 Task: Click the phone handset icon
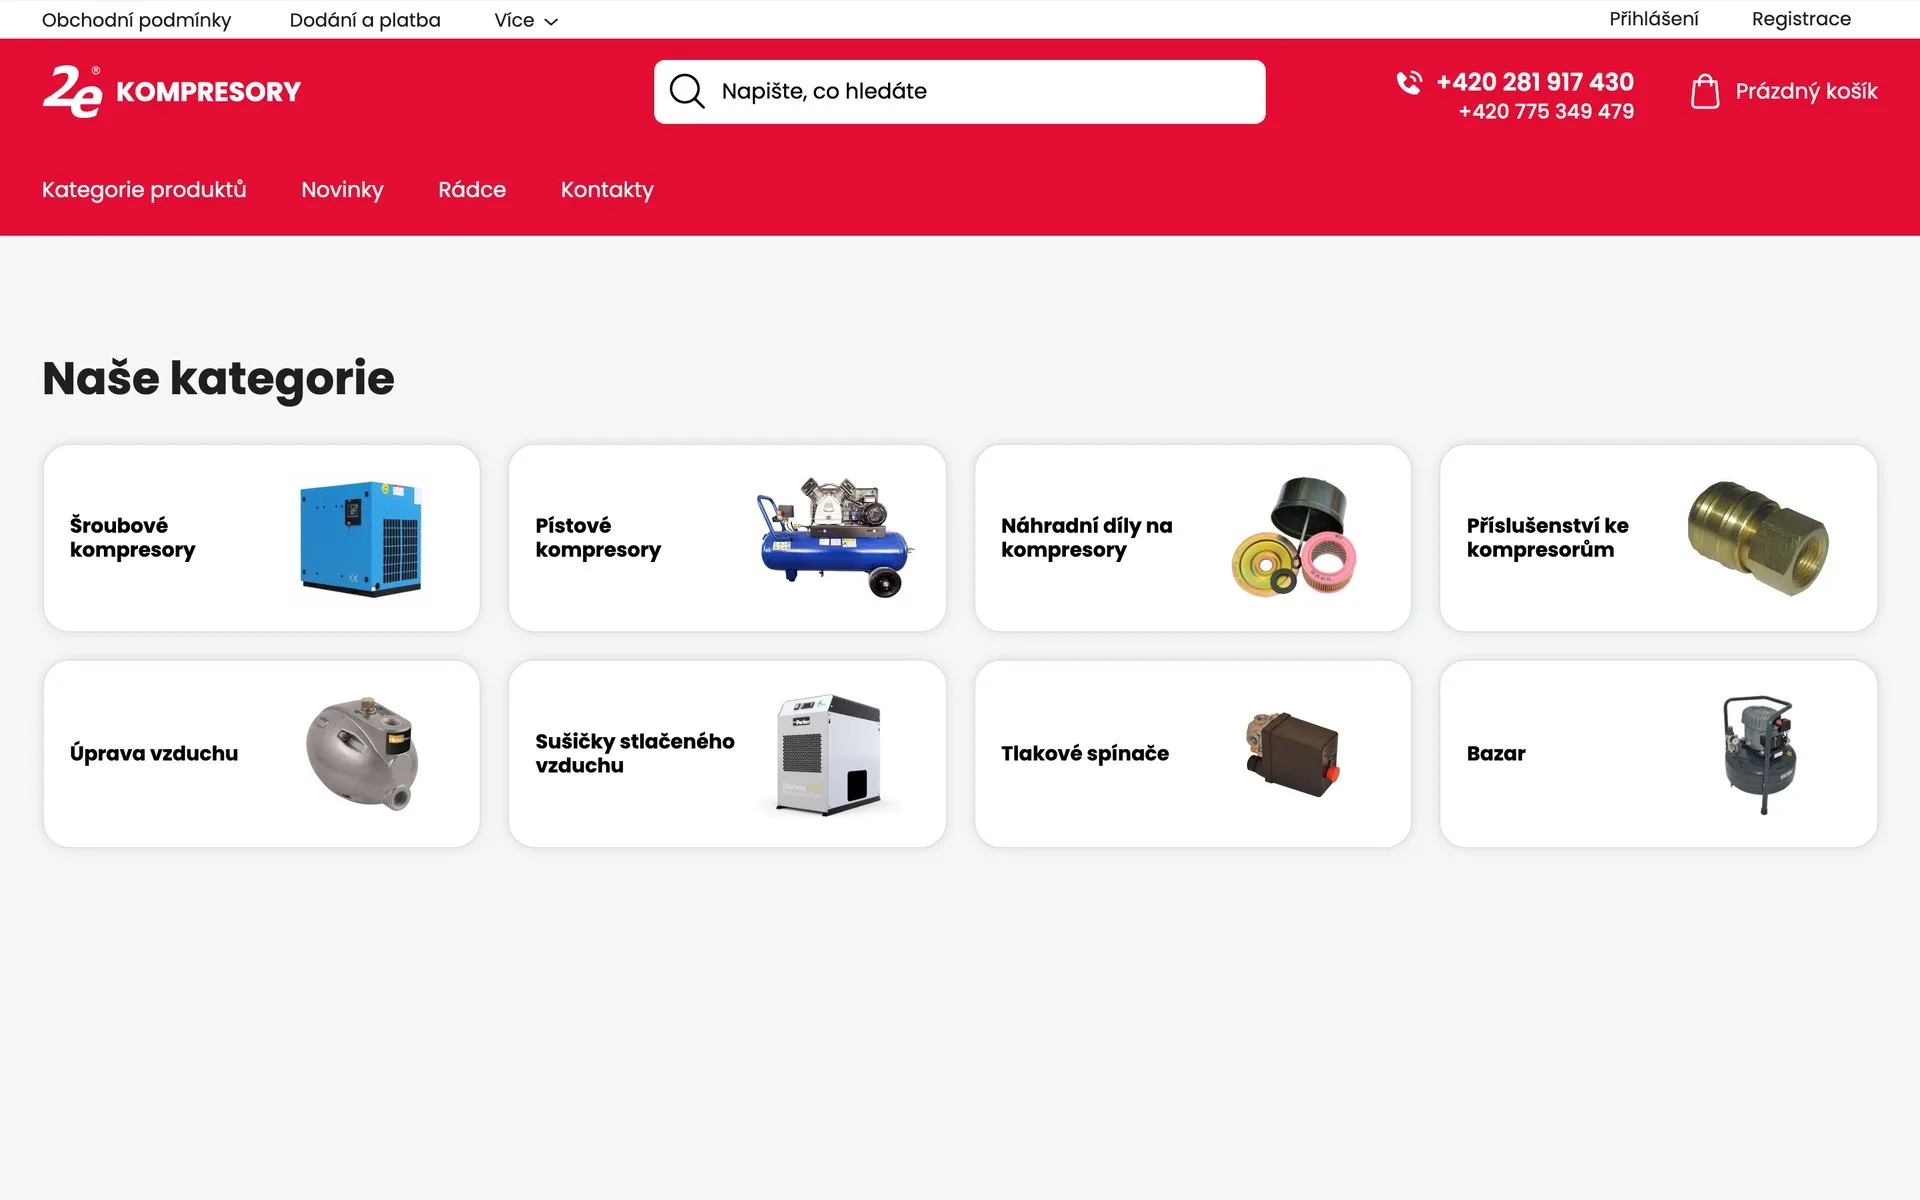[1409, 83]
